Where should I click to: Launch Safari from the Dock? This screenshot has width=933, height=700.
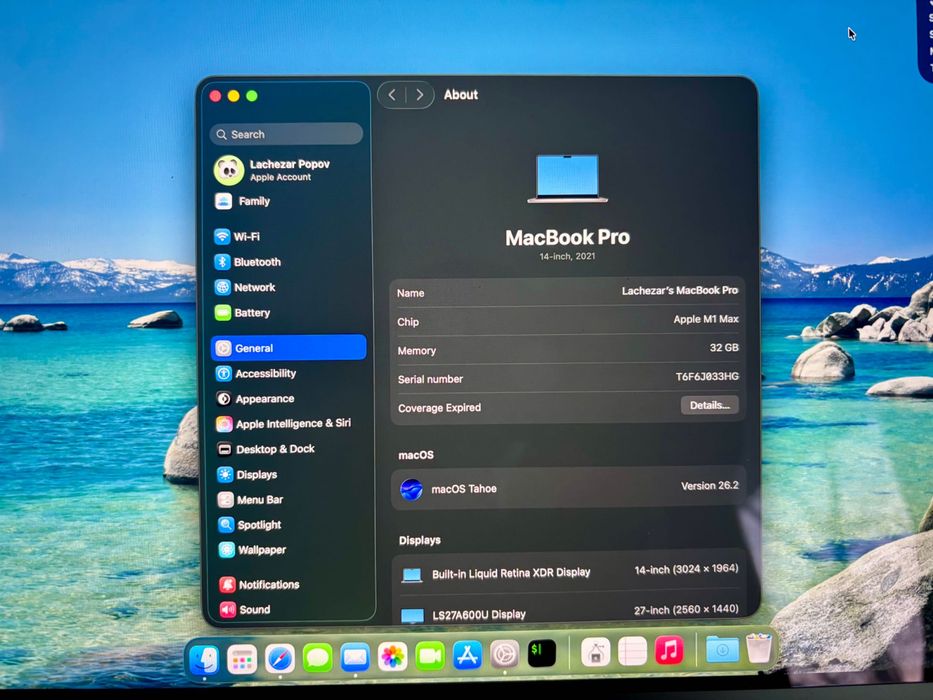(x=280, y=659)
